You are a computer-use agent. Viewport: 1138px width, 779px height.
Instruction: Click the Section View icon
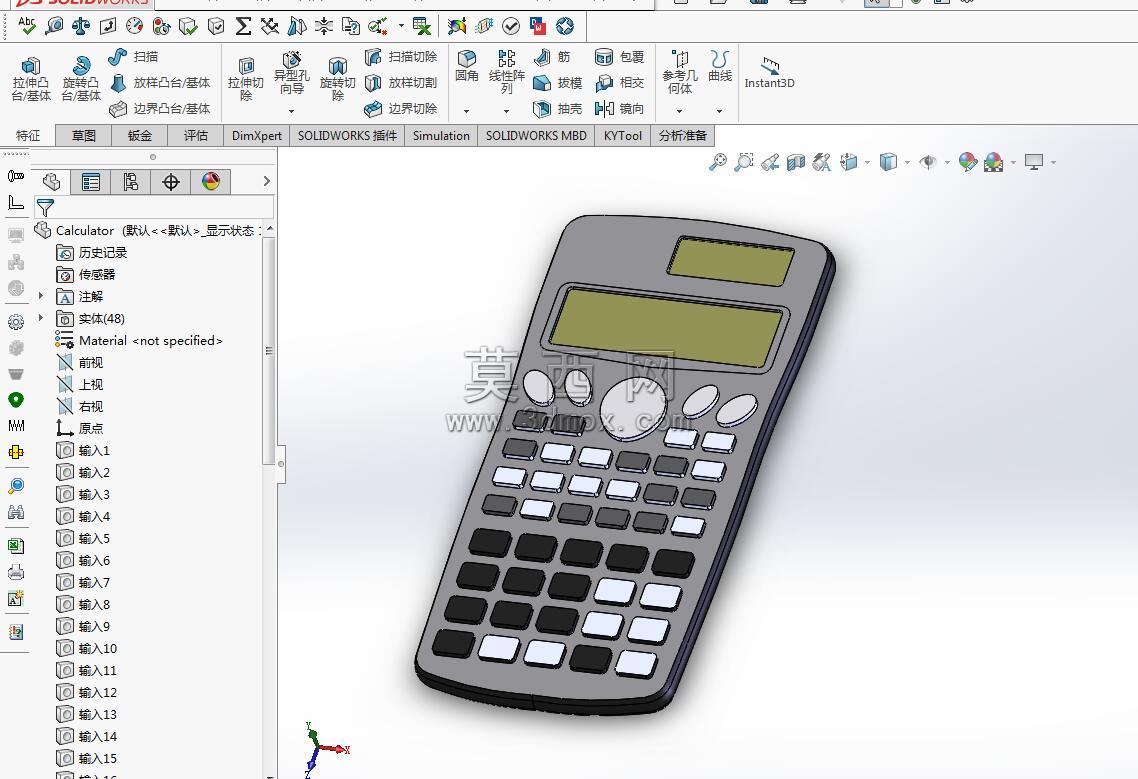coord(796,162)
